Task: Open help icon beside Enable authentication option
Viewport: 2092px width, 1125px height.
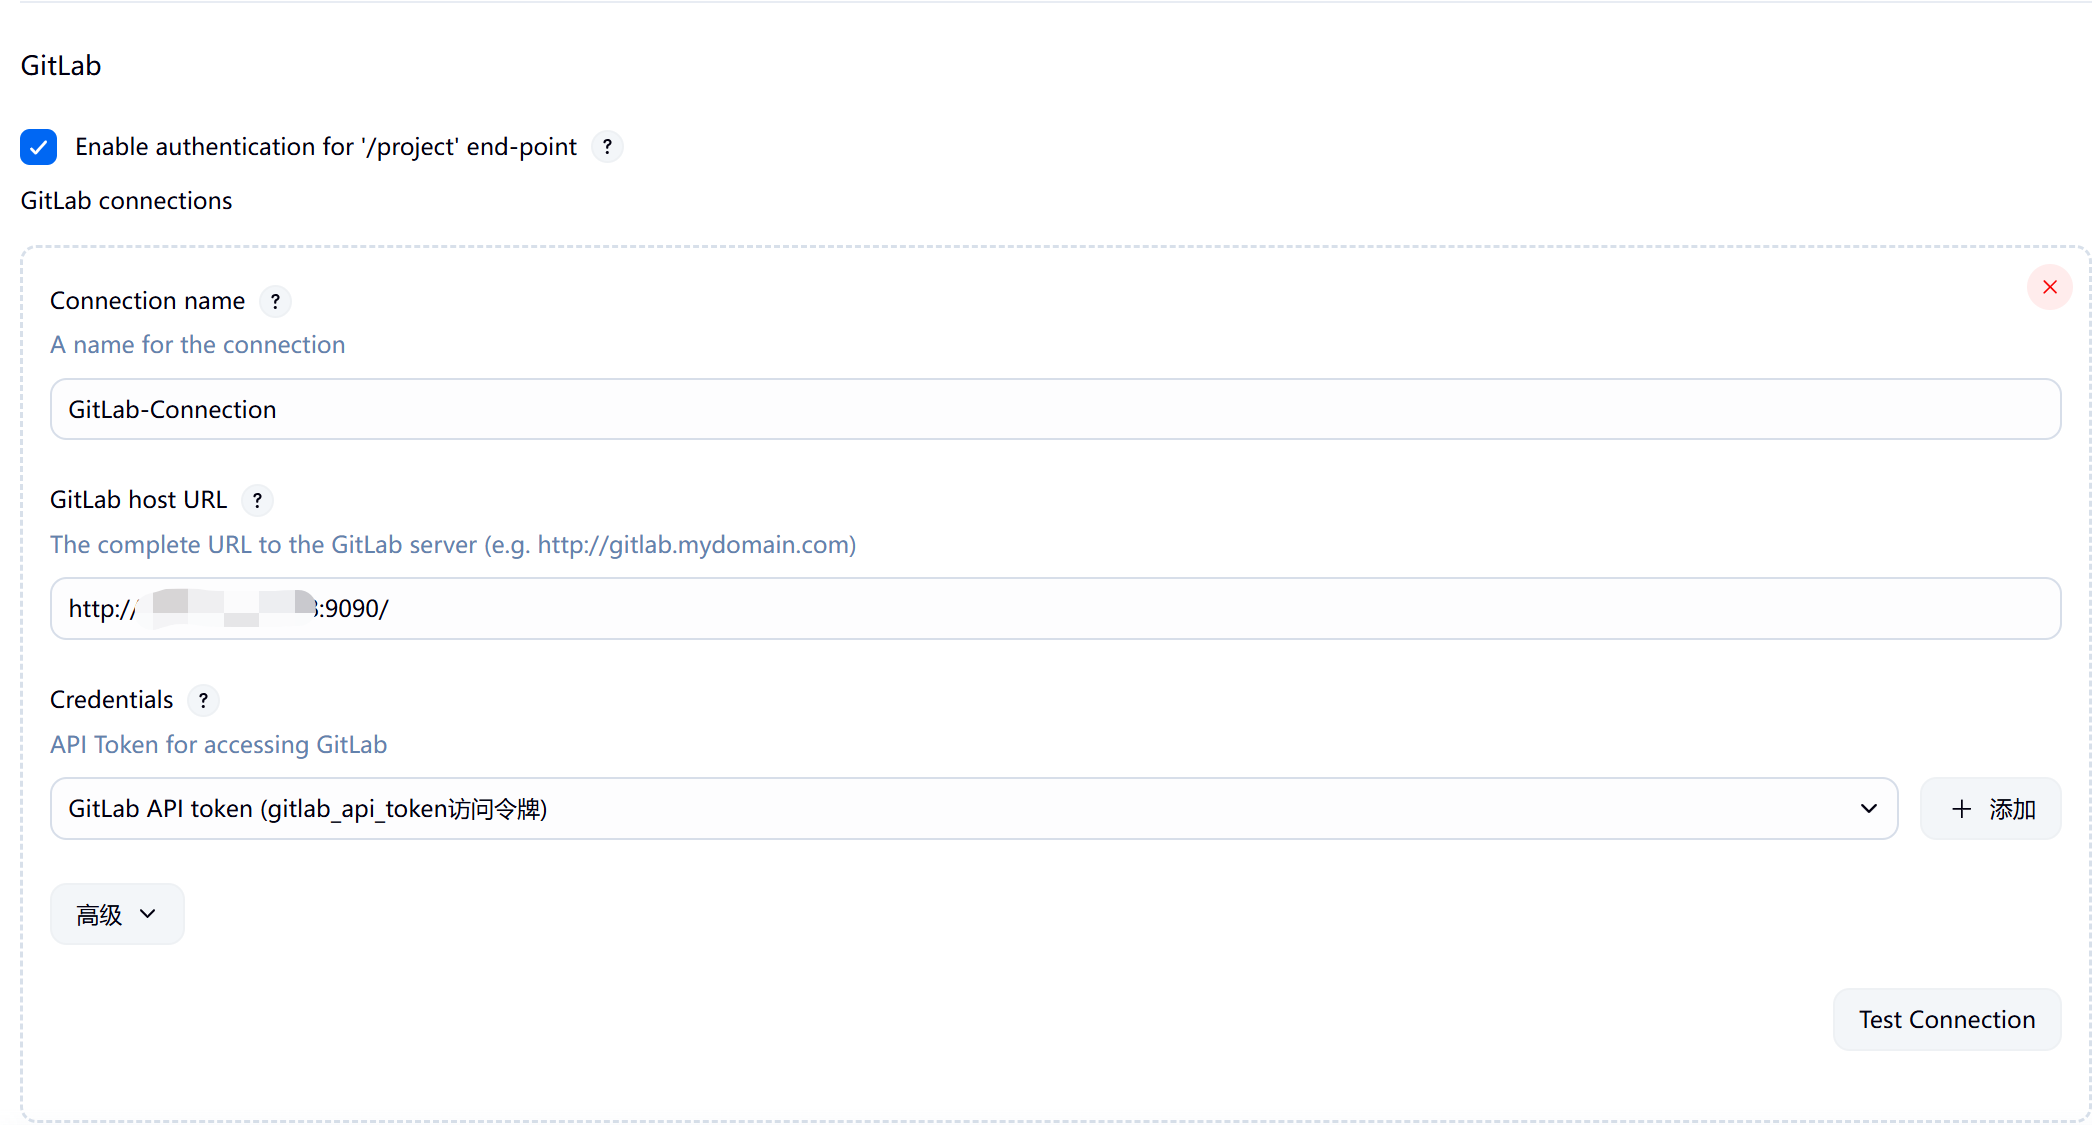Action: pyautogui.click(x=607, y=147)
